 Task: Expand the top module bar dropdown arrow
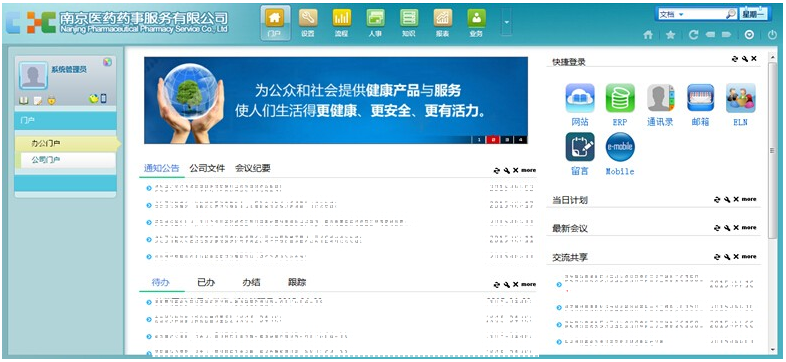(x=507, y=22)
